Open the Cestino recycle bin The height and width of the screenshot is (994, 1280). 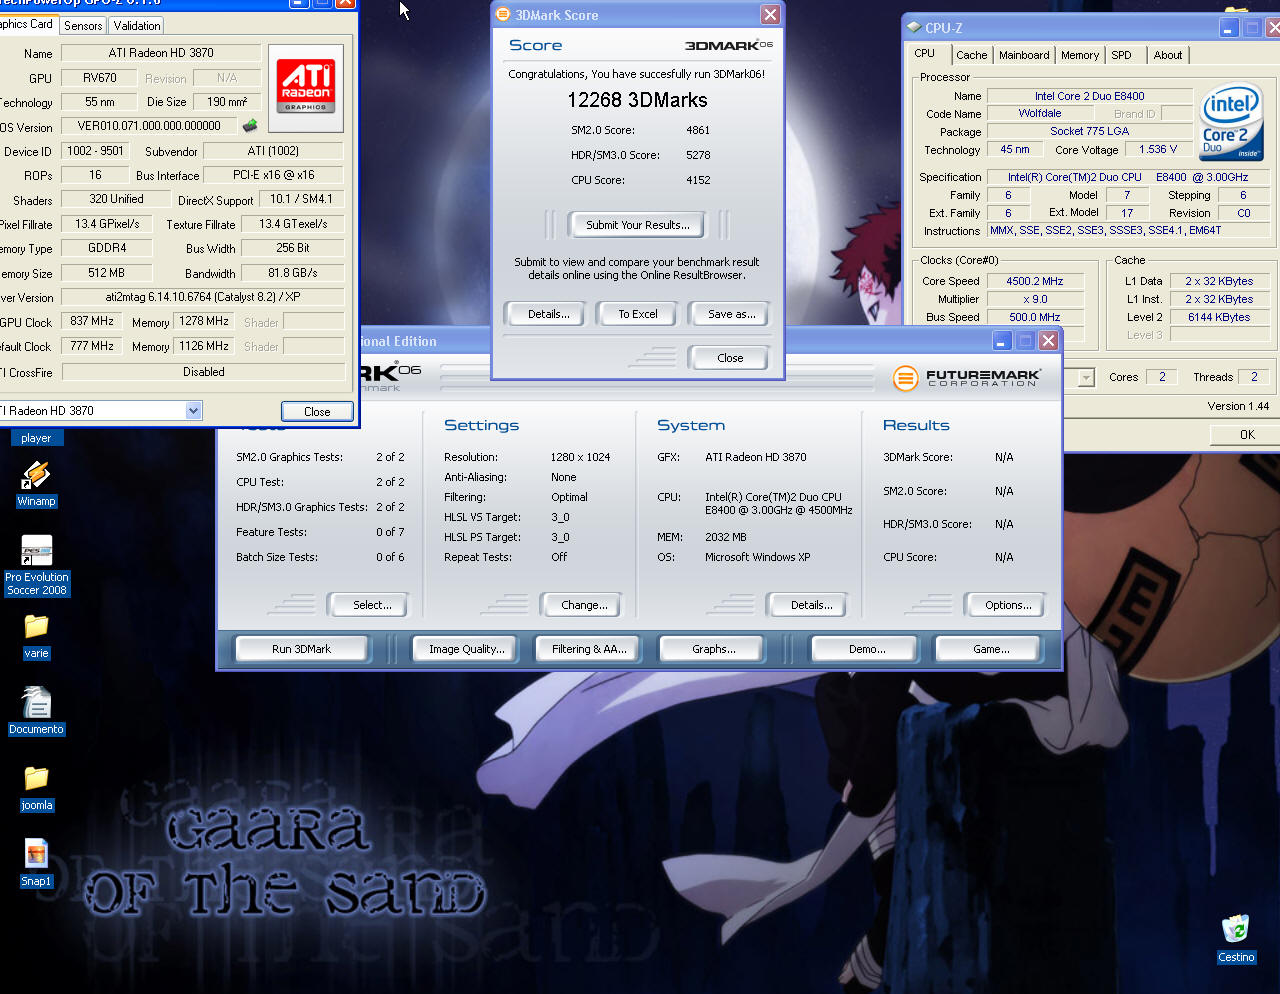[1236, 929]
